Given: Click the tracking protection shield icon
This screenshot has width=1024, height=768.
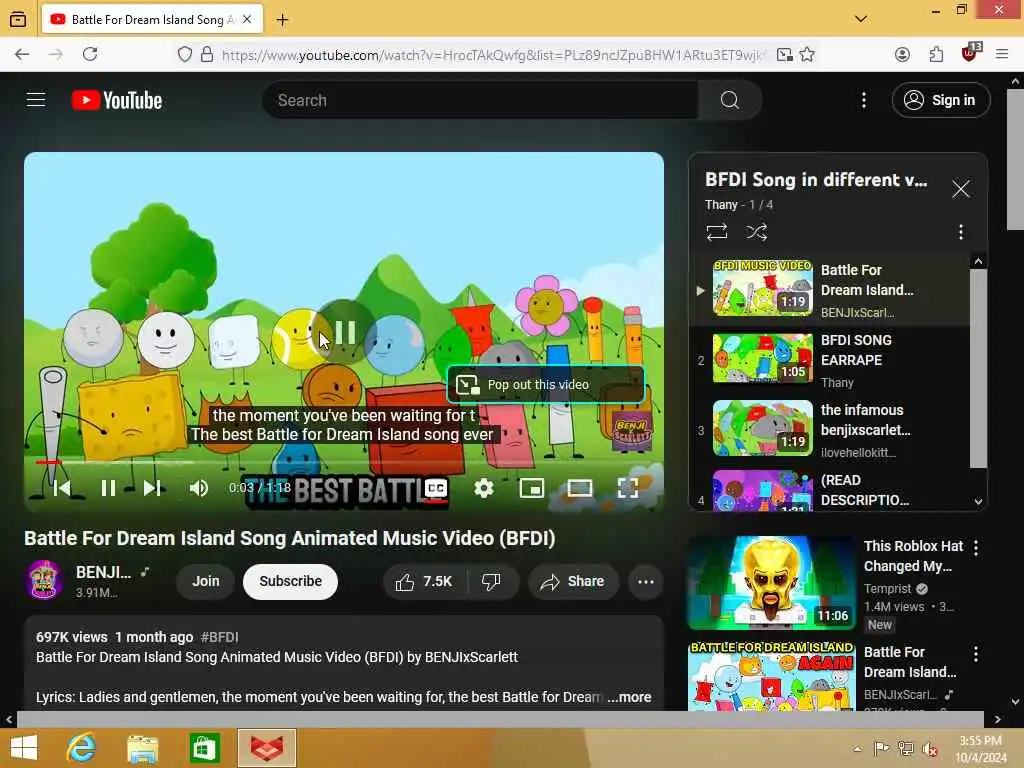Looking at the screenshot, I should click(185, 54).
